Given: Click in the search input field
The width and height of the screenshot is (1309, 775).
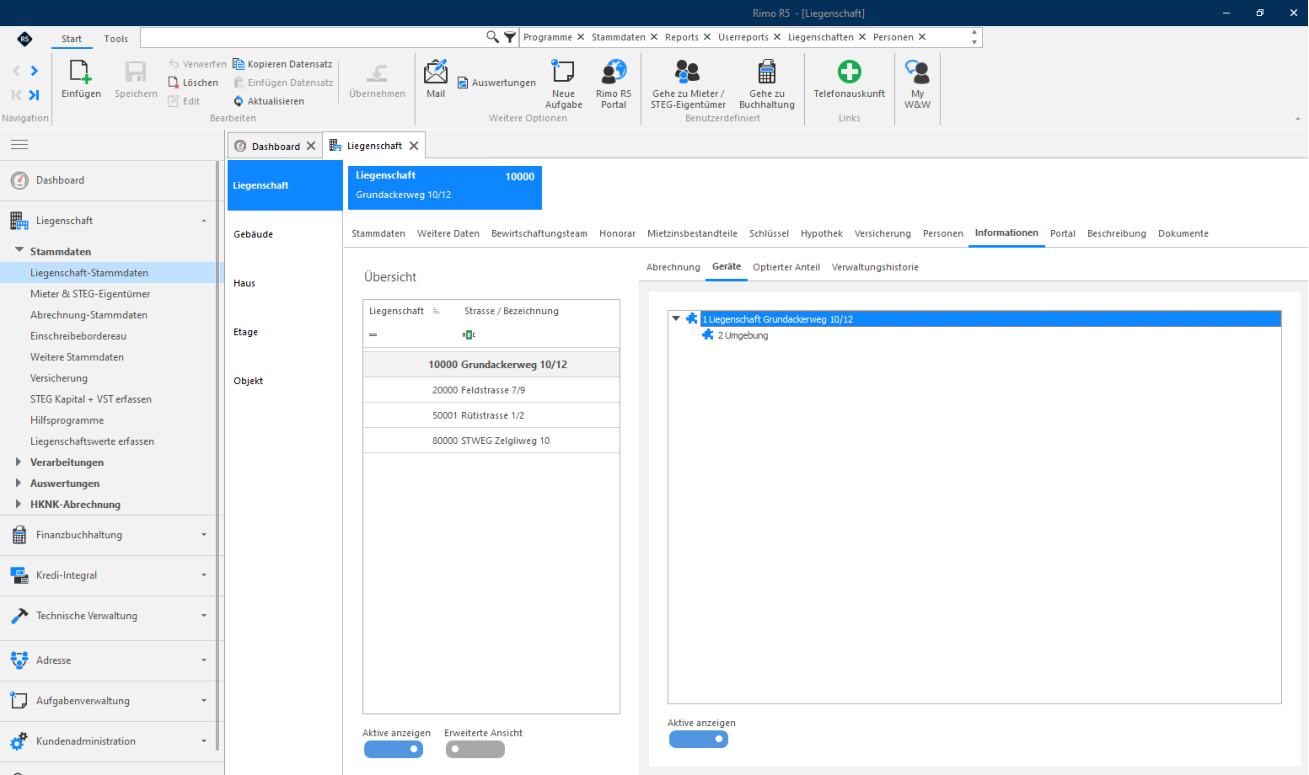Looking at the screenshot, I should click(312, 37).
